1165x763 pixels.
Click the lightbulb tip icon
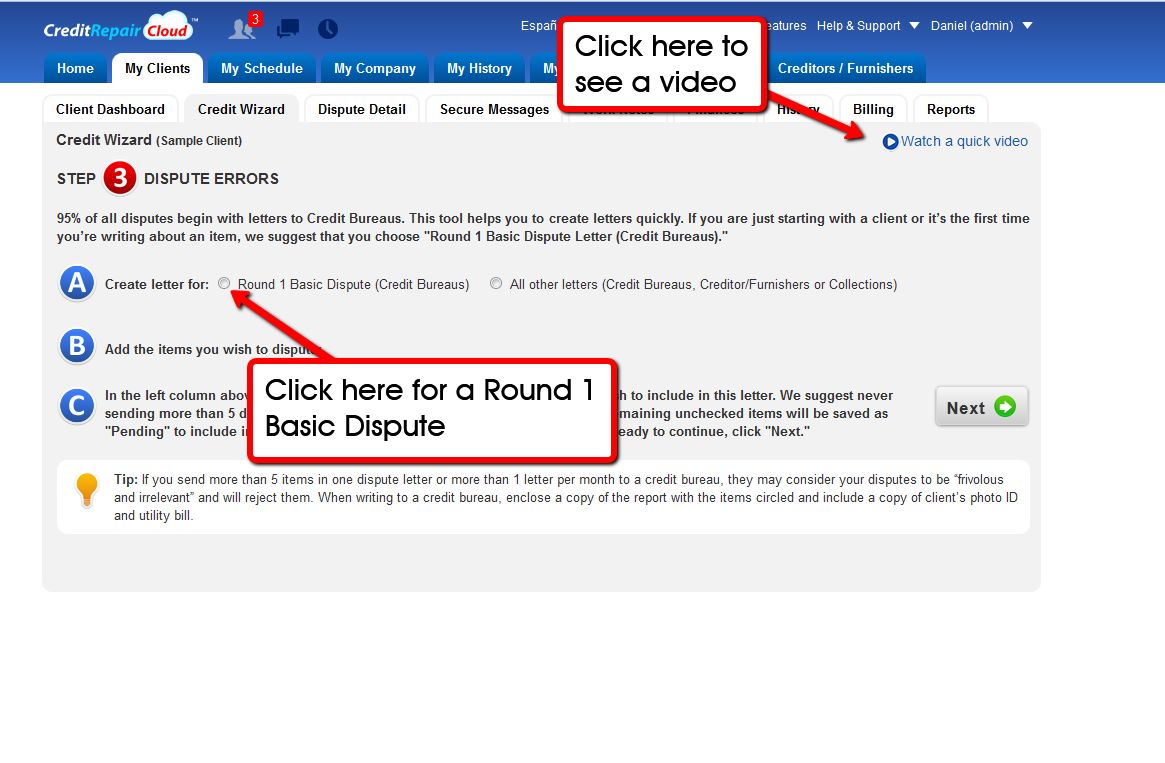[x=87, y=490]
